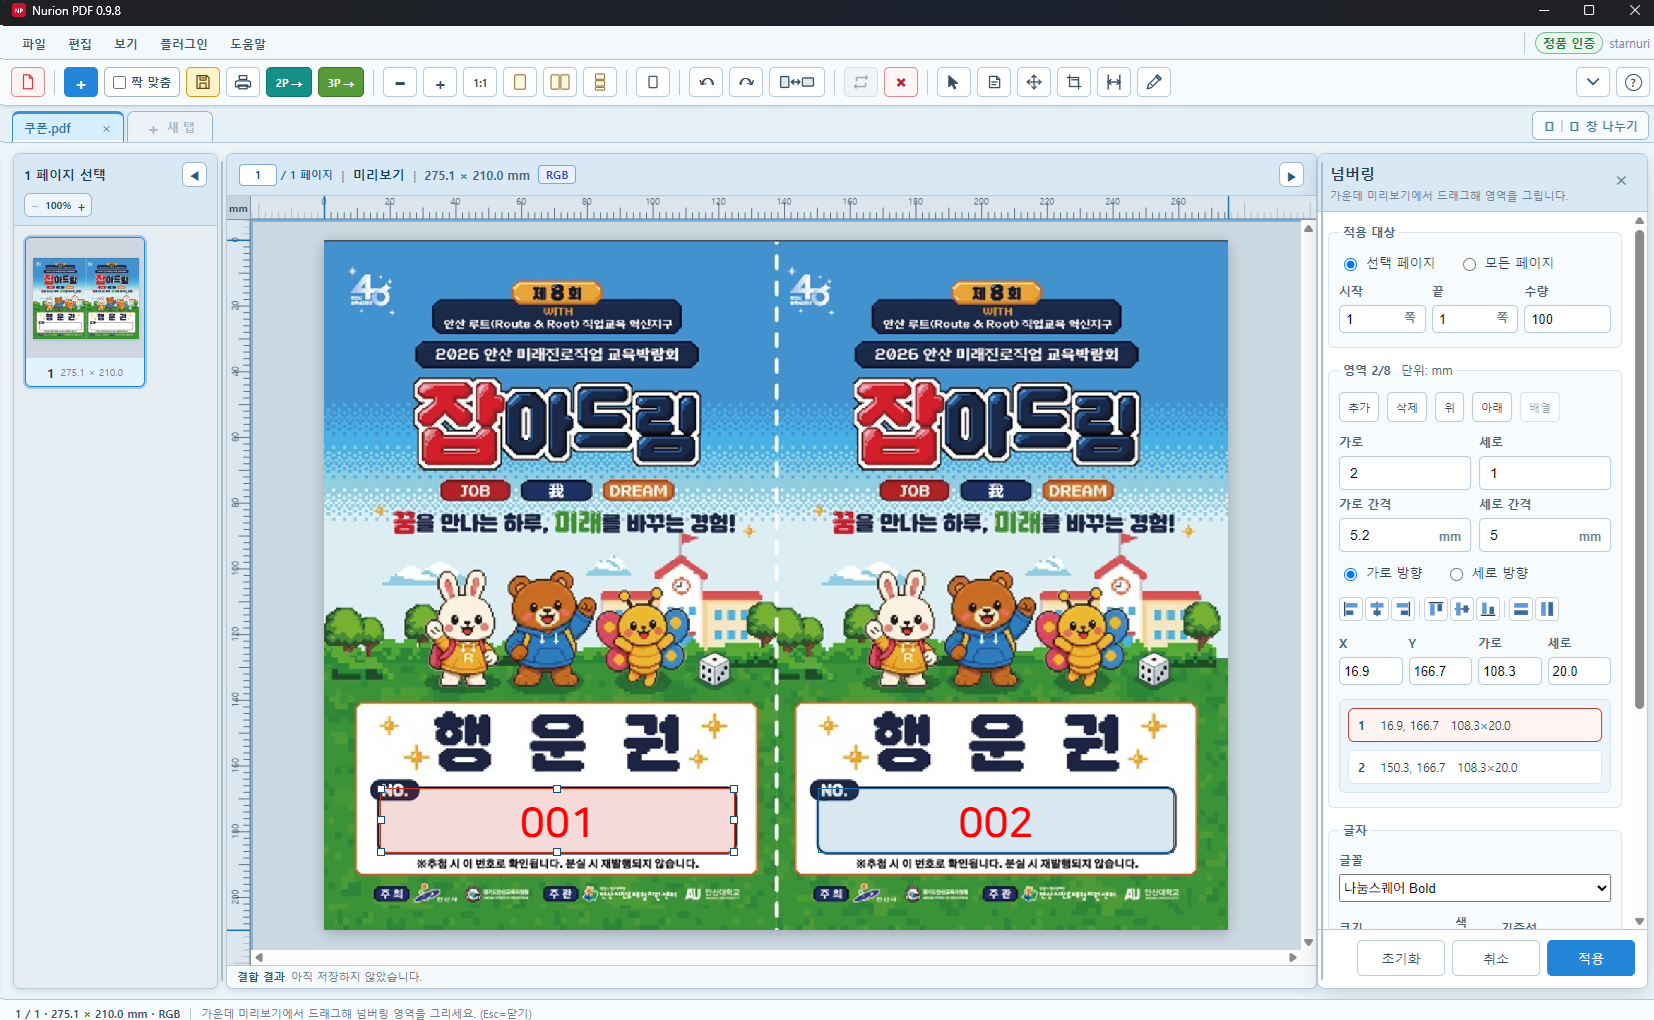The width and height of the screenshot is (1654, 1020).
Task: Toggle the 짝 맞춤 checkbox
Action: (120, 82)
